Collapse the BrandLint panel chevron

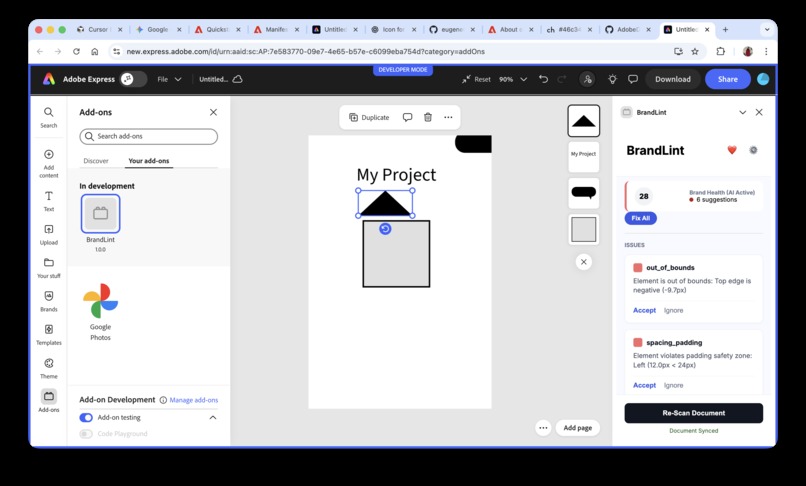[x=742, y=112]
